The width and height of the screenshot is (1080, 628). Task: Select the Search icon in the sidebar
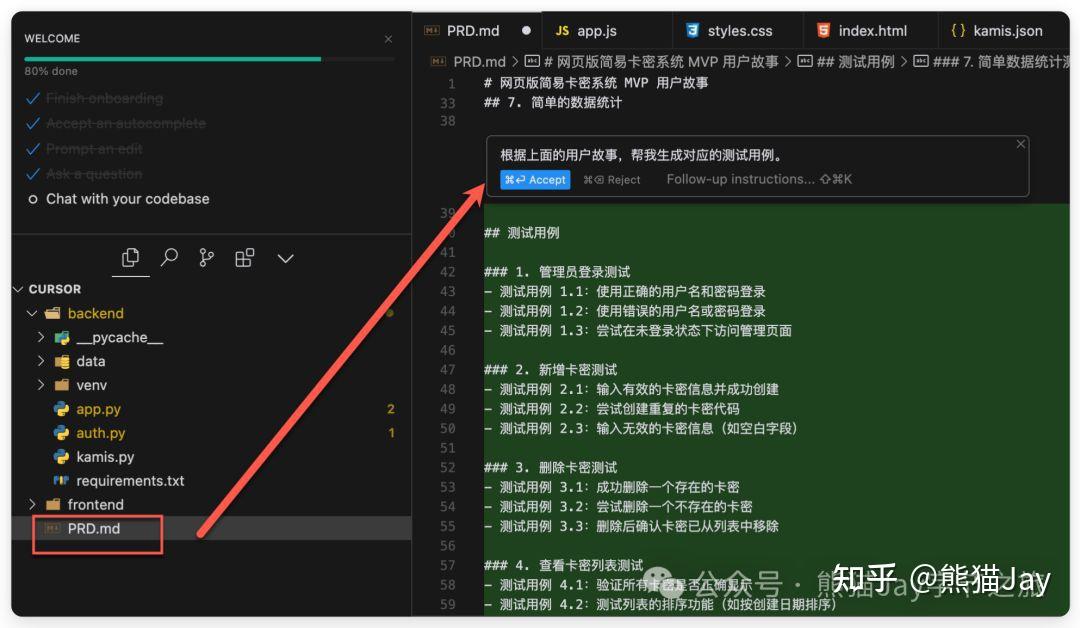point(168,257)
